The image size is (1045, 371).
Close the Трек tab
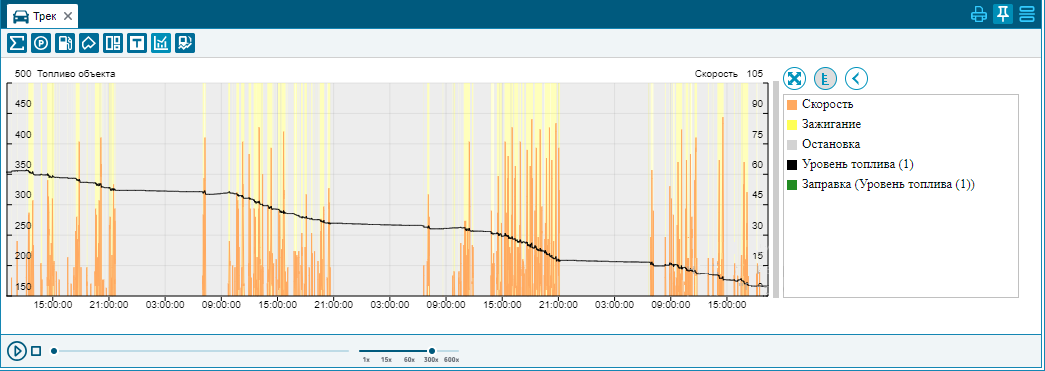pos(67,16)
